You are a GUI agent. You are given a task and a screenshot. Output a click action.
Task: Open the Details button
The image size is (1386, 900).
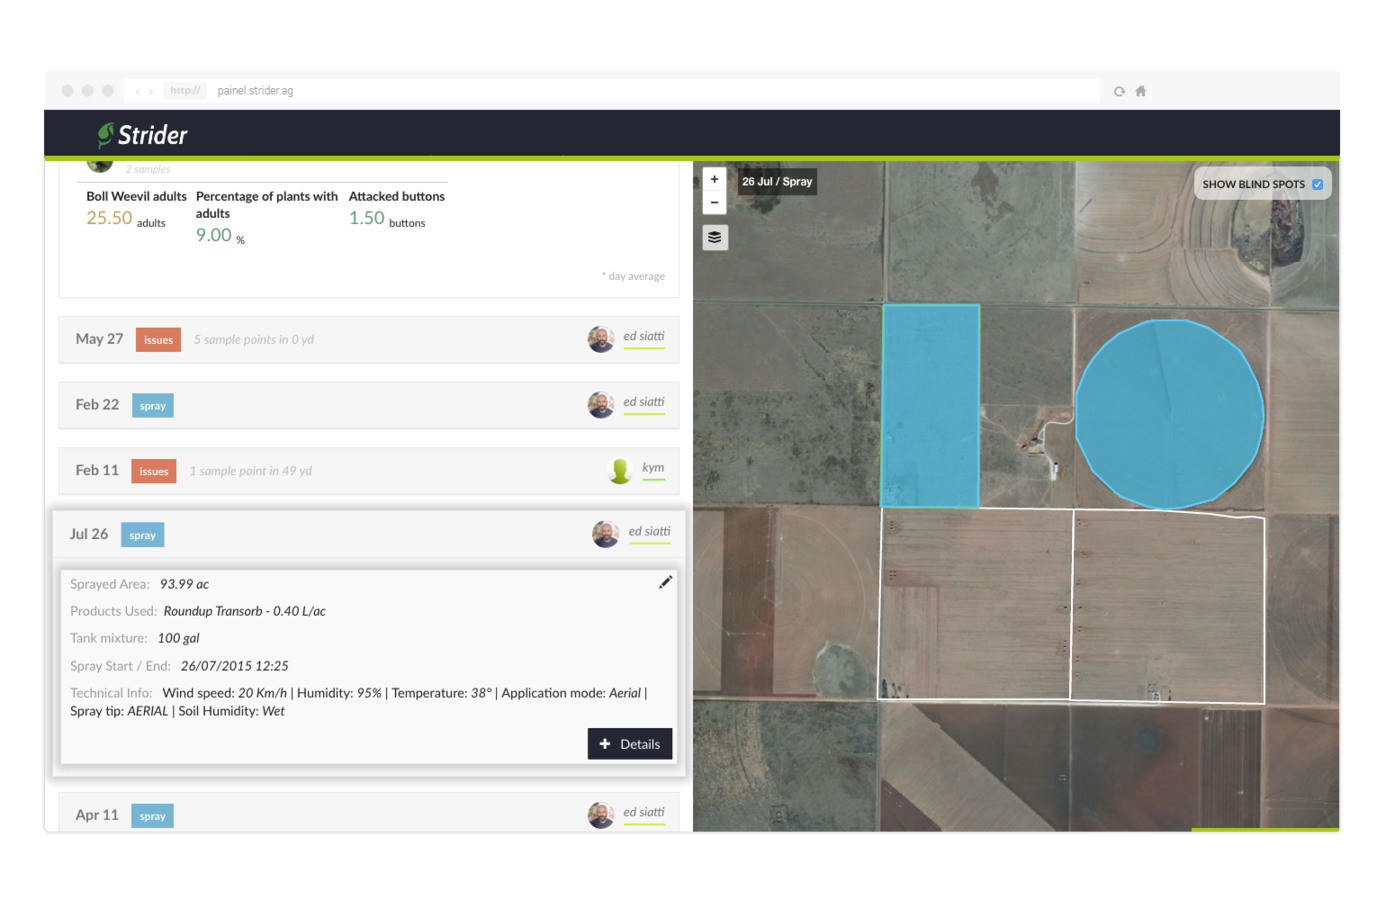pos(630,744)
